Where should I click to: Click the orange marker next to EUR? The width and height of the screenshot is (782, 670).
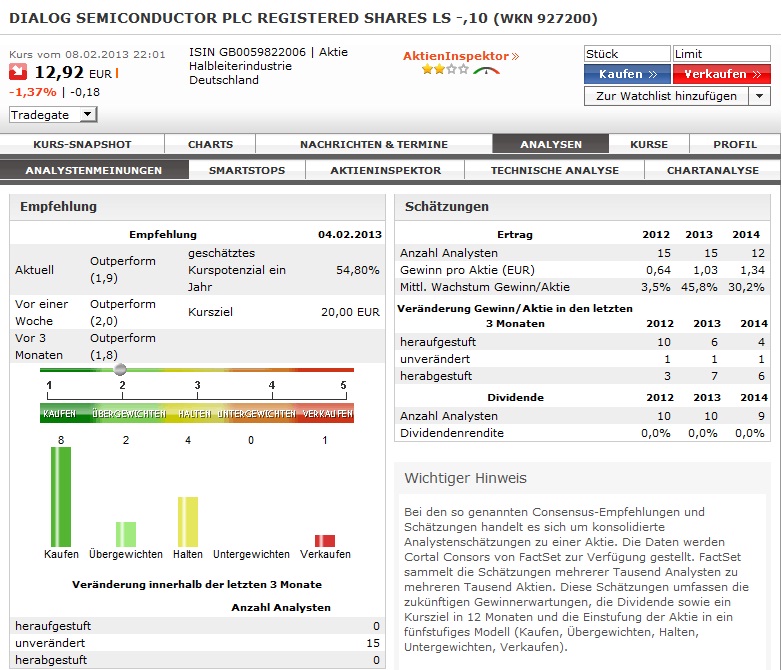click(117, 73)
